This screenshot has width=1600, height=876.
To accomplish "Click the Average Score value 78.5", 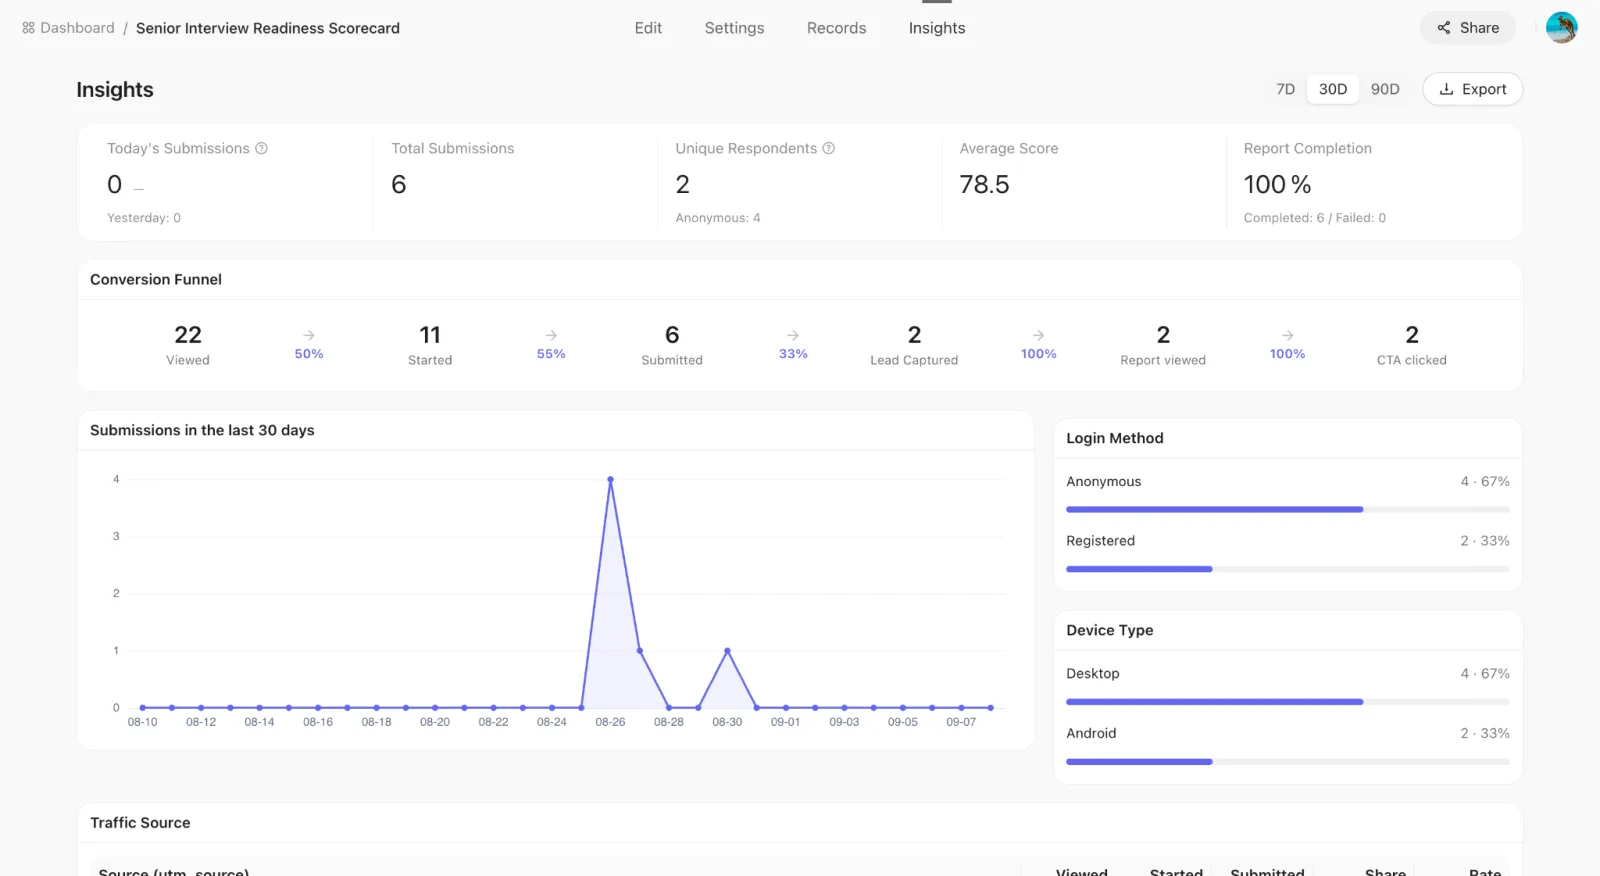I will coord(984,185).
